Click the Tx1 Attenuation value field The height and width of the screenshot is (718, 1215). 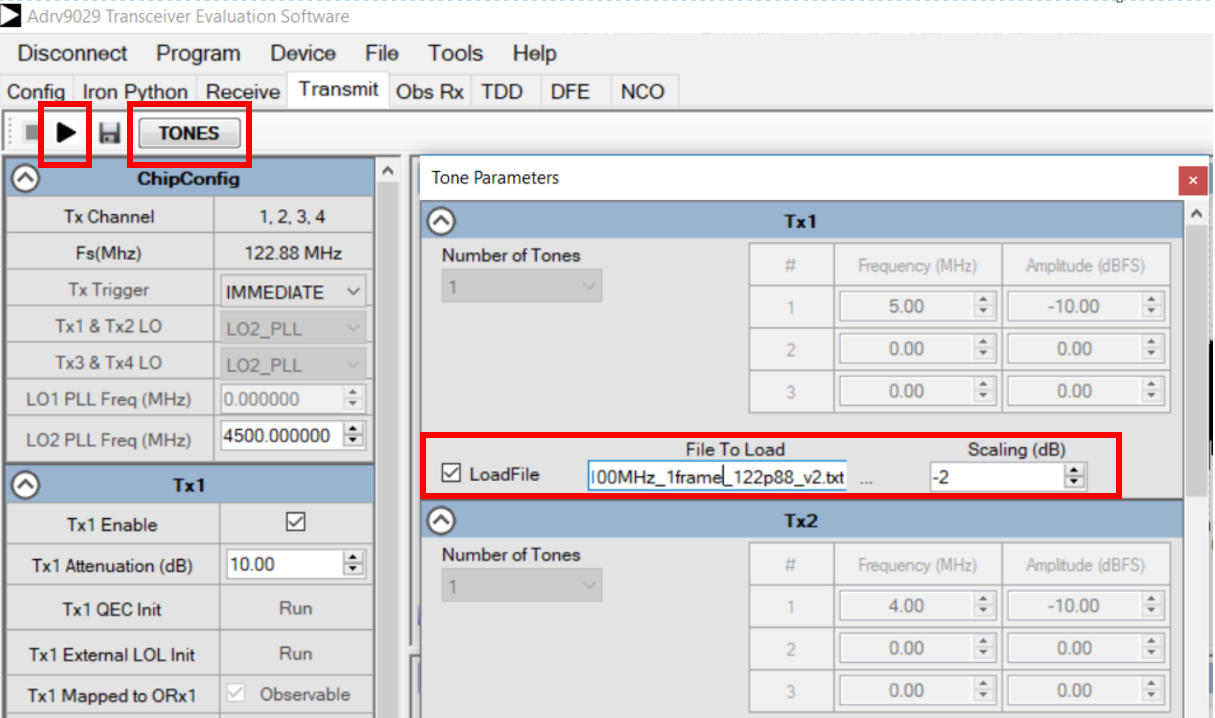284,564
